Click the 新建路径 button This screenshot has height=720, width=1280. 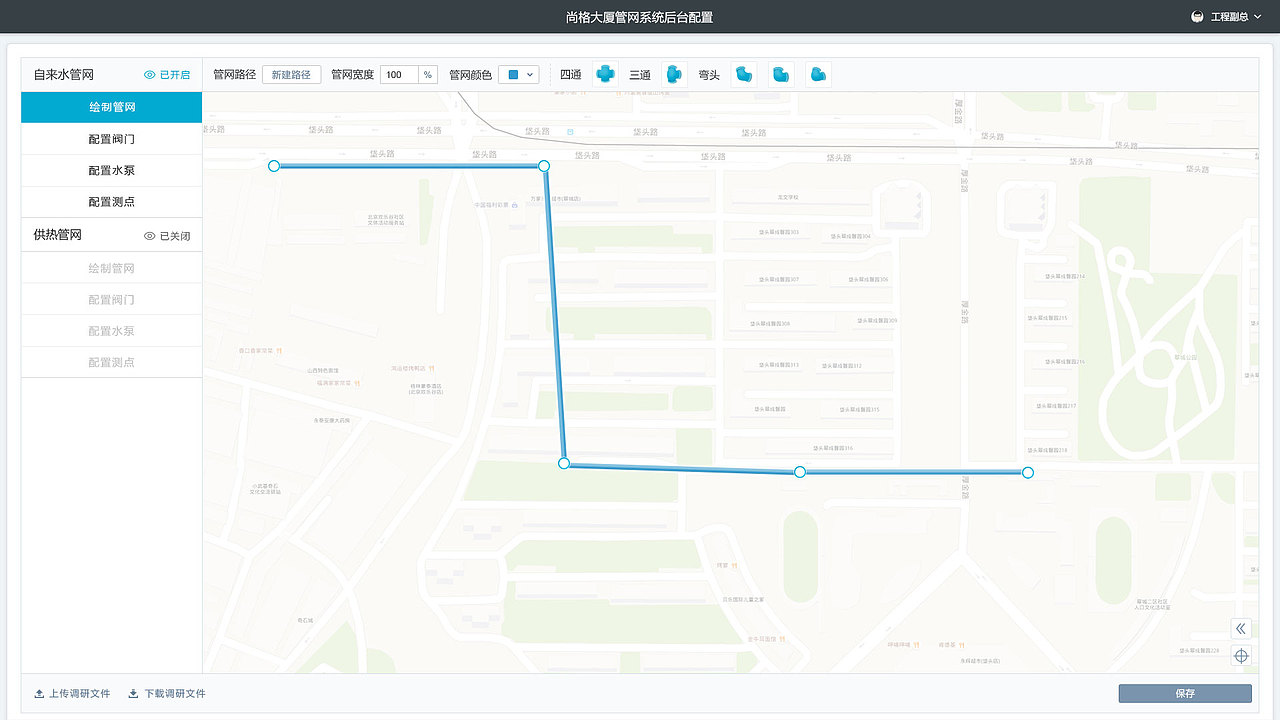click(292, 75)
